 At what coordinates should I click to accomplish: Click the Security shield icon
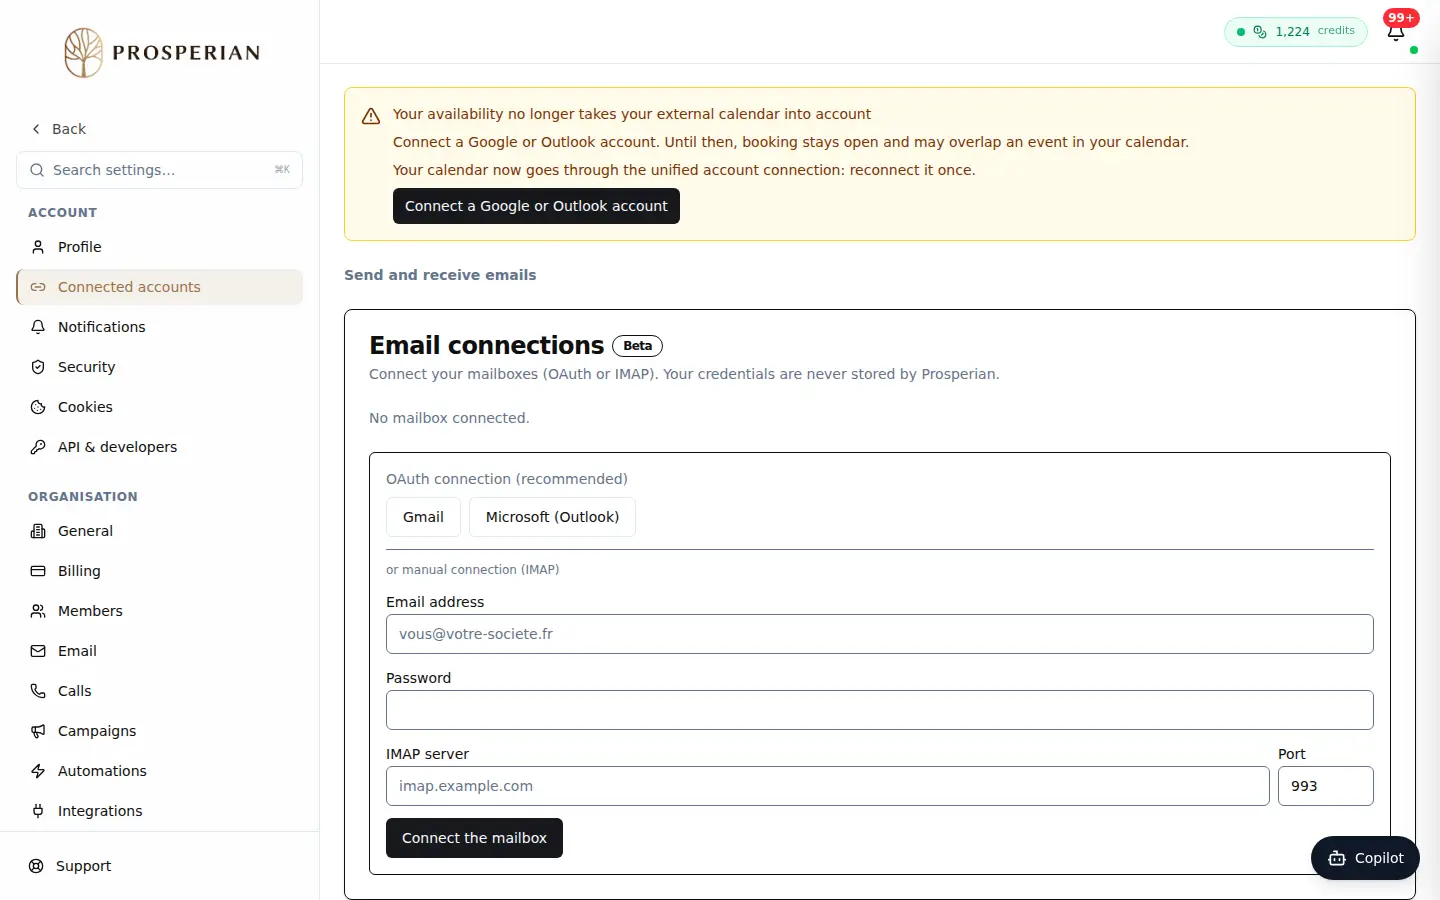[x=38, y=367]
